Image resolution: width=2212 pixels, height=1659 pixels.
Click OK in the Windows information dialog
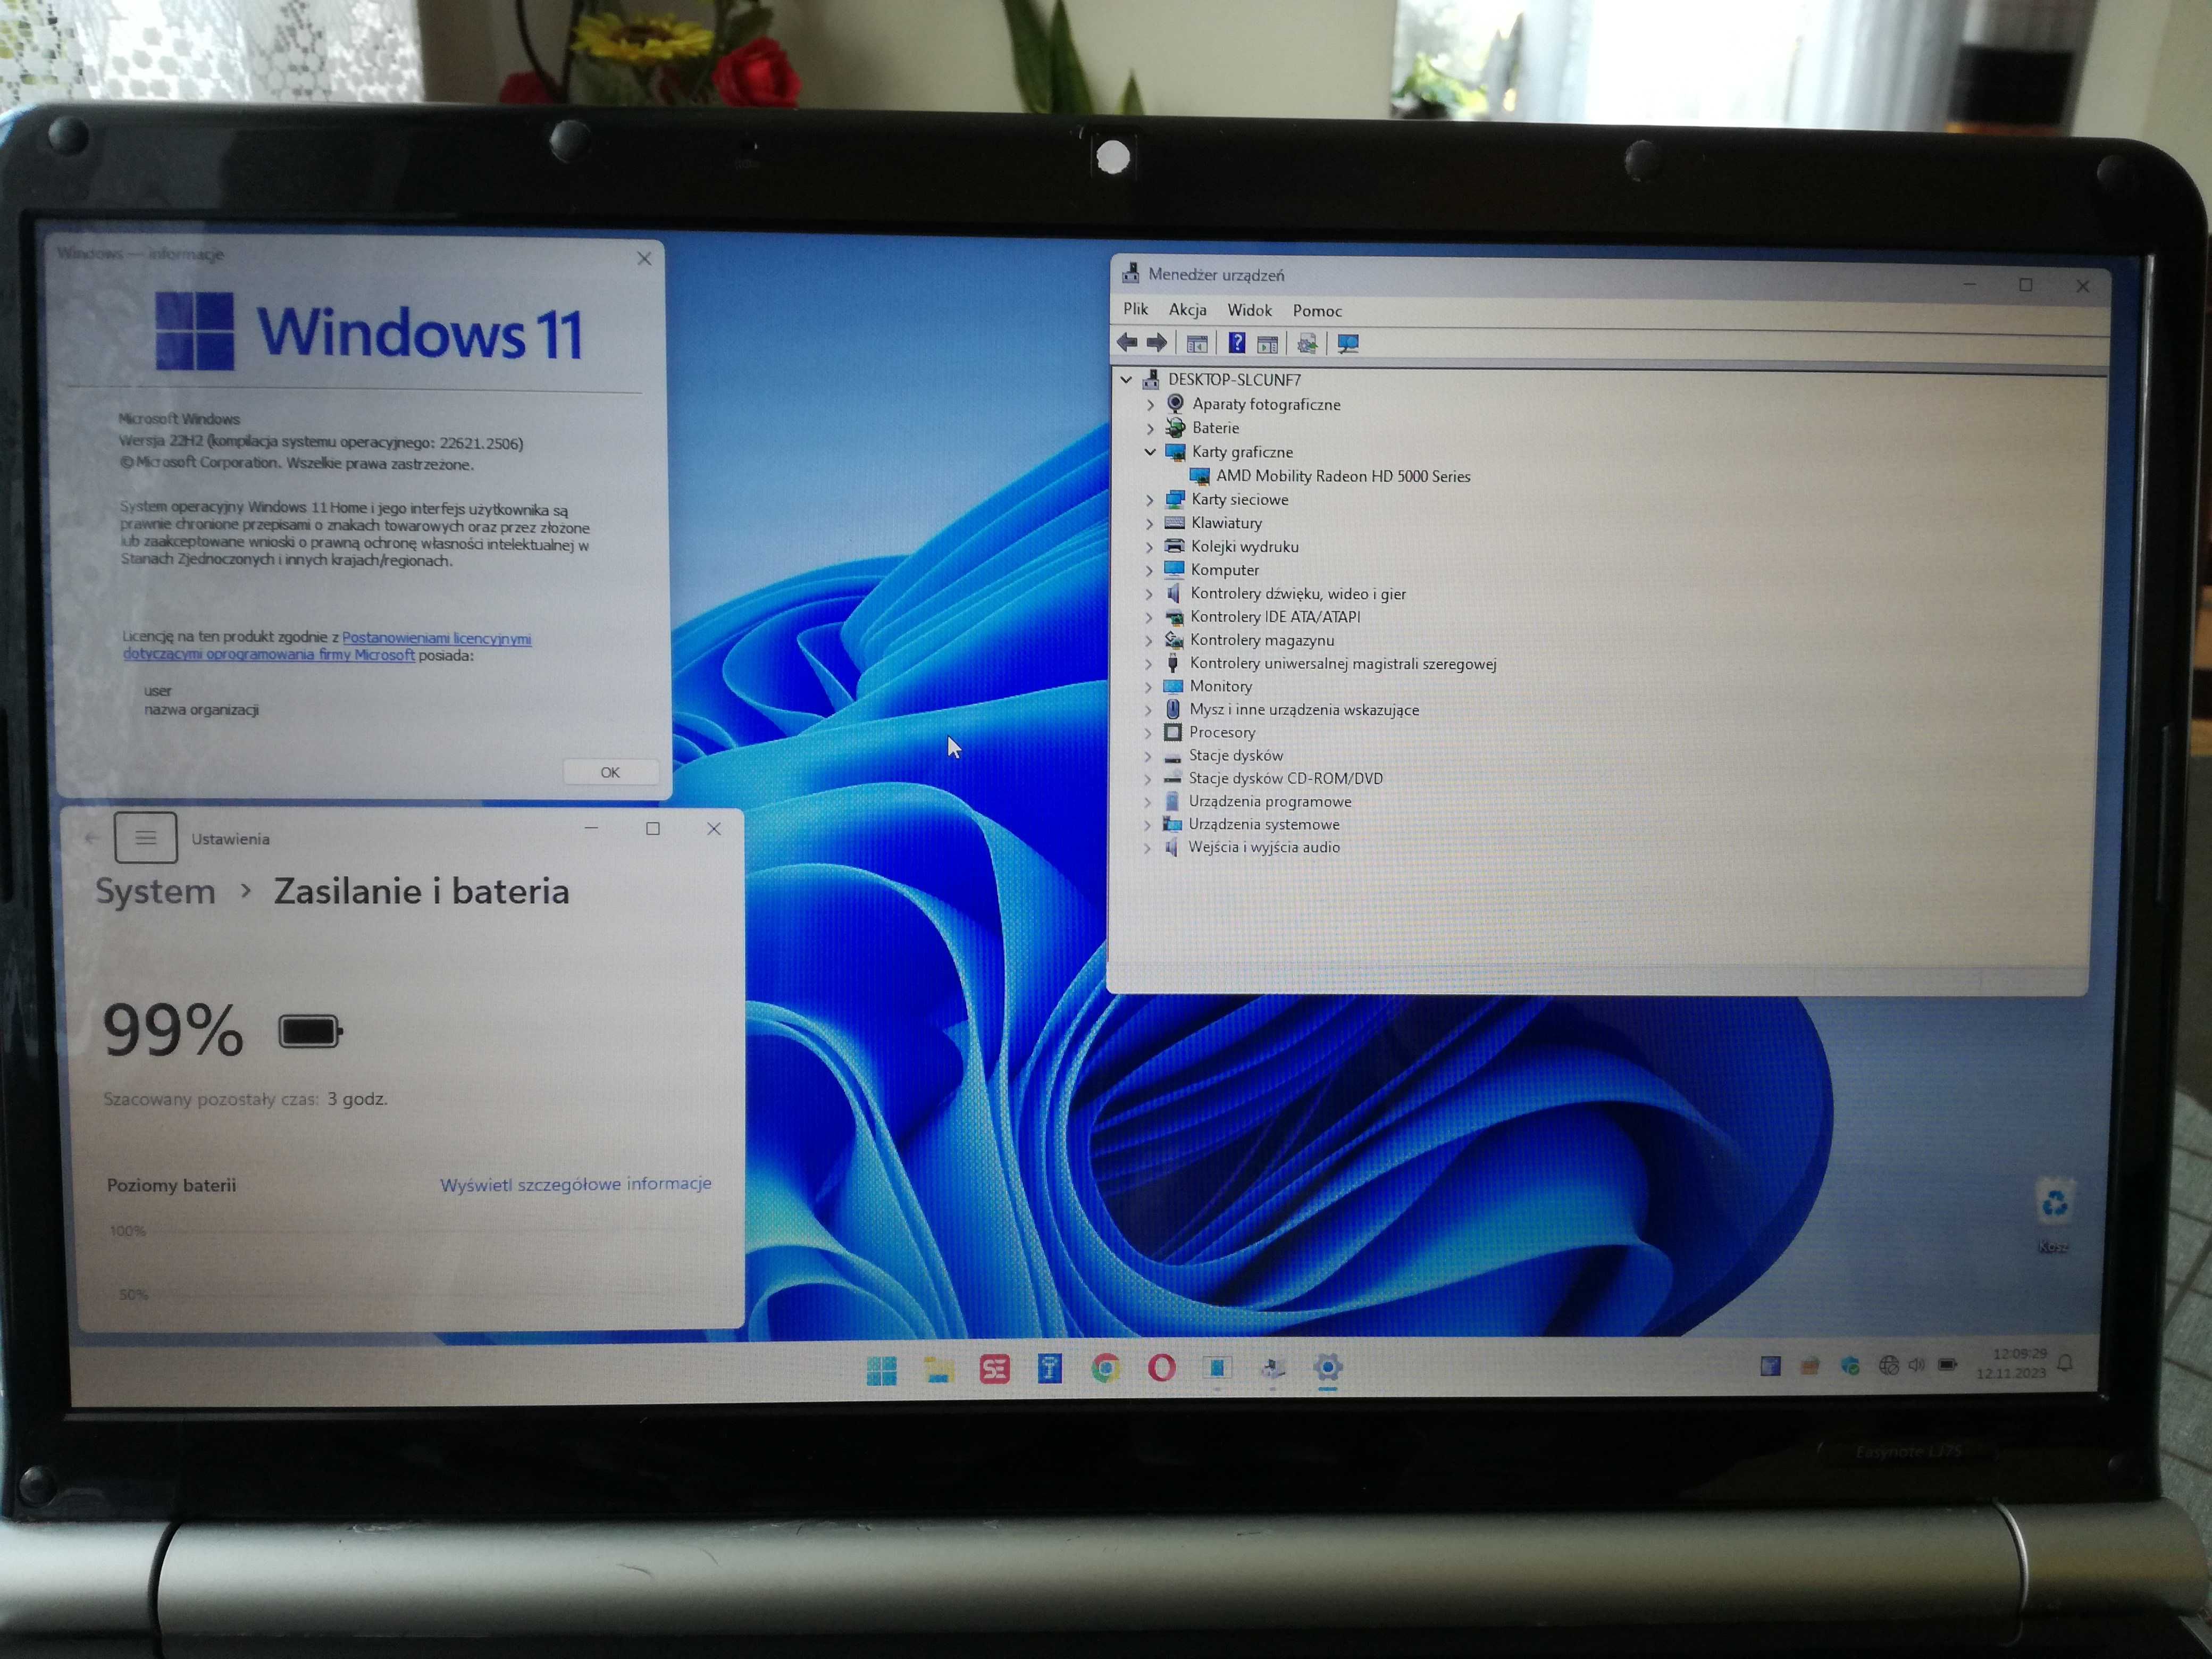(x=610, y=772)
